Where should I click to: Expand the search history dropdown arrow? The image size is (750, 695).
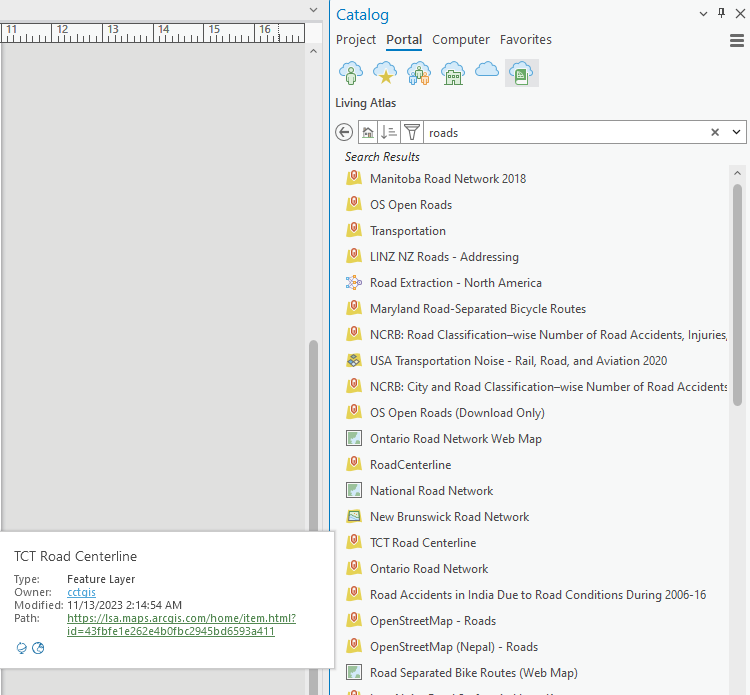736,132
